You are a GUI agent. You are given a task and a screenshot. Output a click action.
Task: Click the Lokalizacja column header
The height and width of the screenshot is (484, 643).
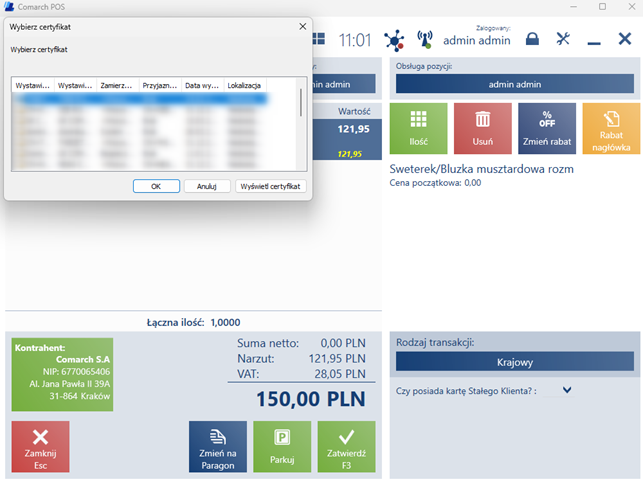tap(245, 85)
